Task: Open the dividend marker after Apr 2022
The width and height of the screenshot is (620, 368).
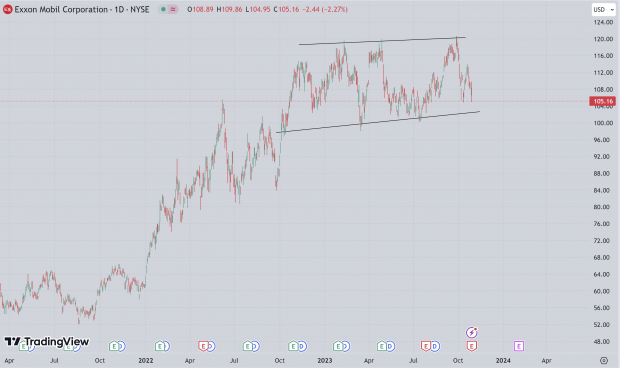Action: [x=211, y=347]
